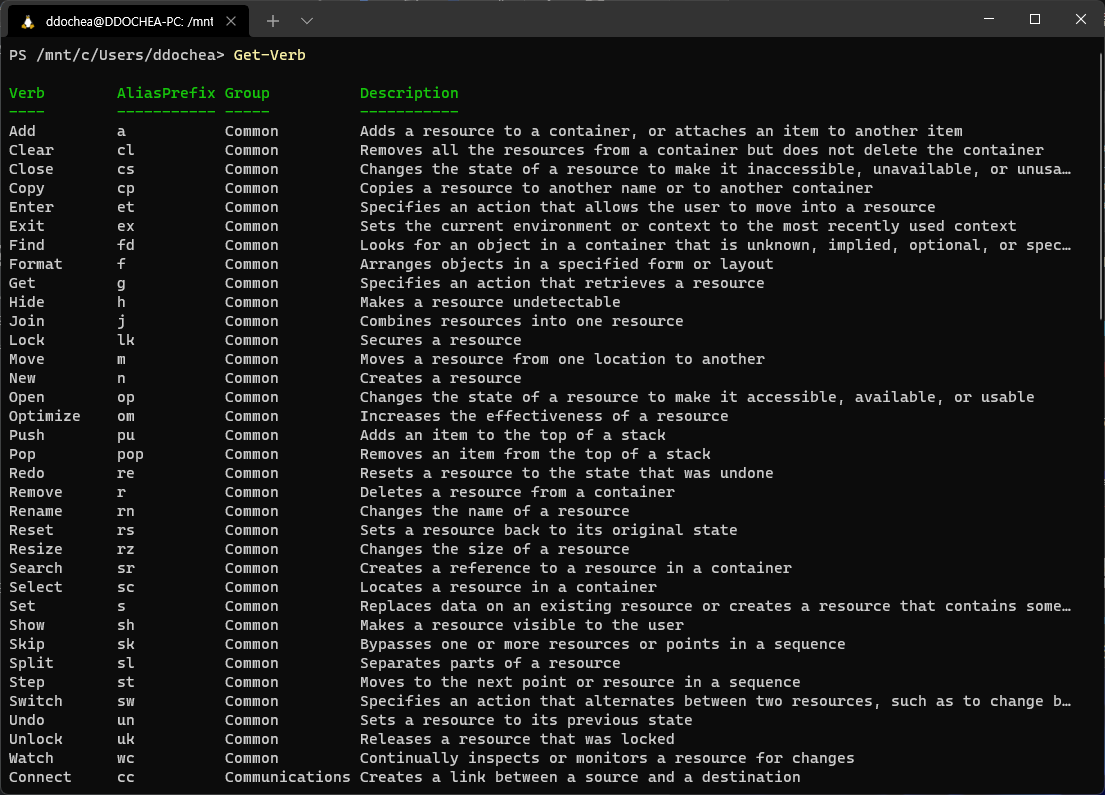This screenshot has width=1105, height=795.
Task: Click the verb Undo
Action: click(x=27, y=721)
